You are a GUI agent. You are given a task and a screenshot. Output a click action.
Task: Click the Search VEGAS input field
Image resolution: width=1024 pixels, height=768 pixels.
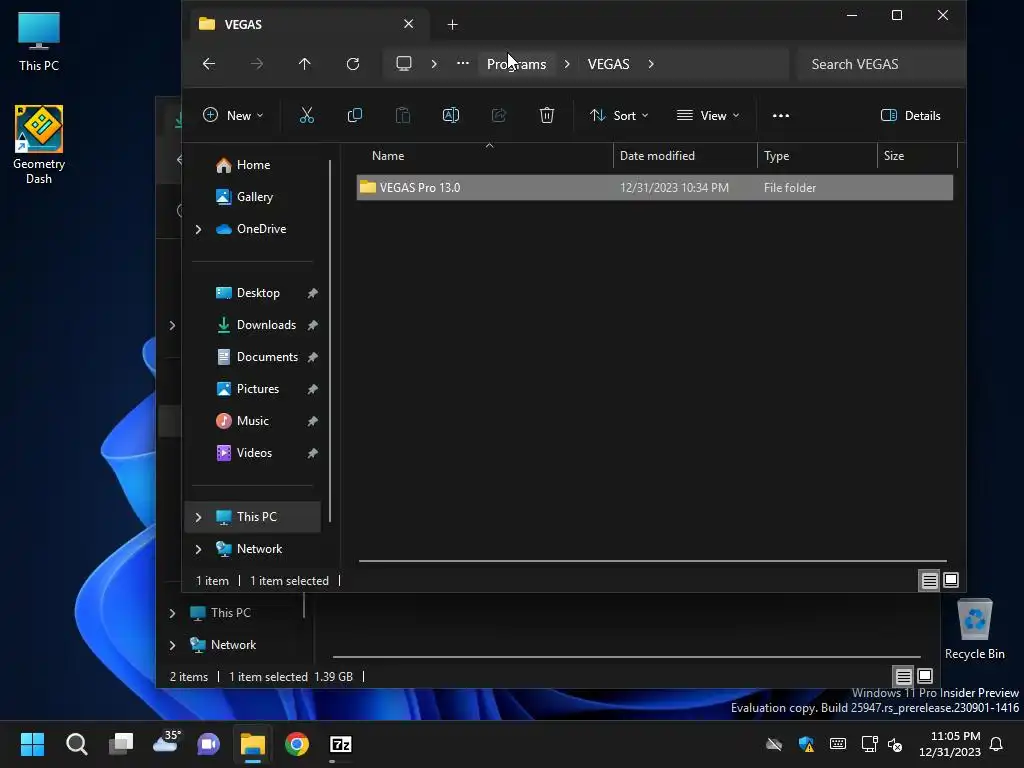(880, 64)
